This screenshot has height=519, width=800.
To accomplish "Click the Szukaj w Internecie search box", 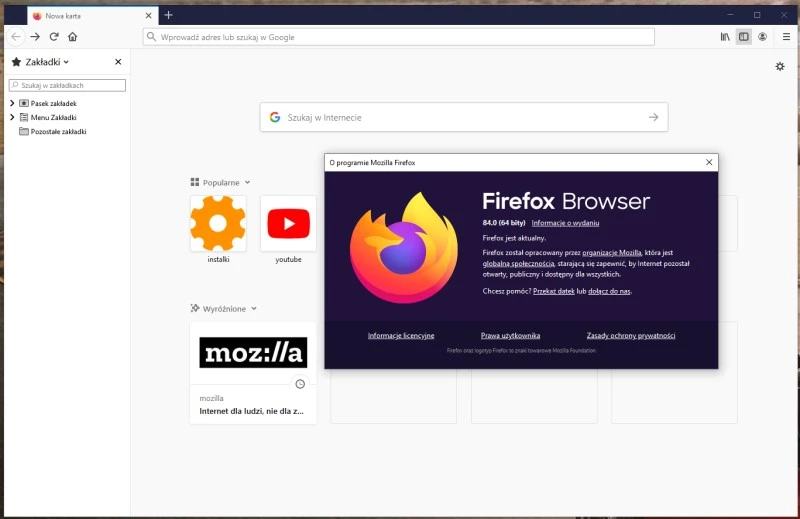I will (x=464, y=117).
